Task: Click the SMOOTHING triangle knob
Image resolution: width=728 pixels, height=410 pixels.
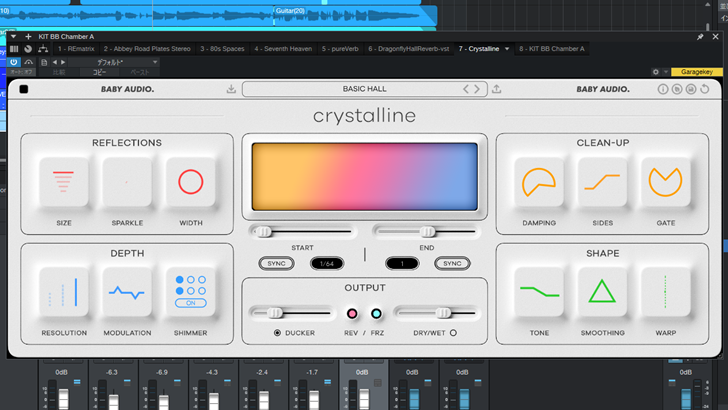Action: coord(602,292)
